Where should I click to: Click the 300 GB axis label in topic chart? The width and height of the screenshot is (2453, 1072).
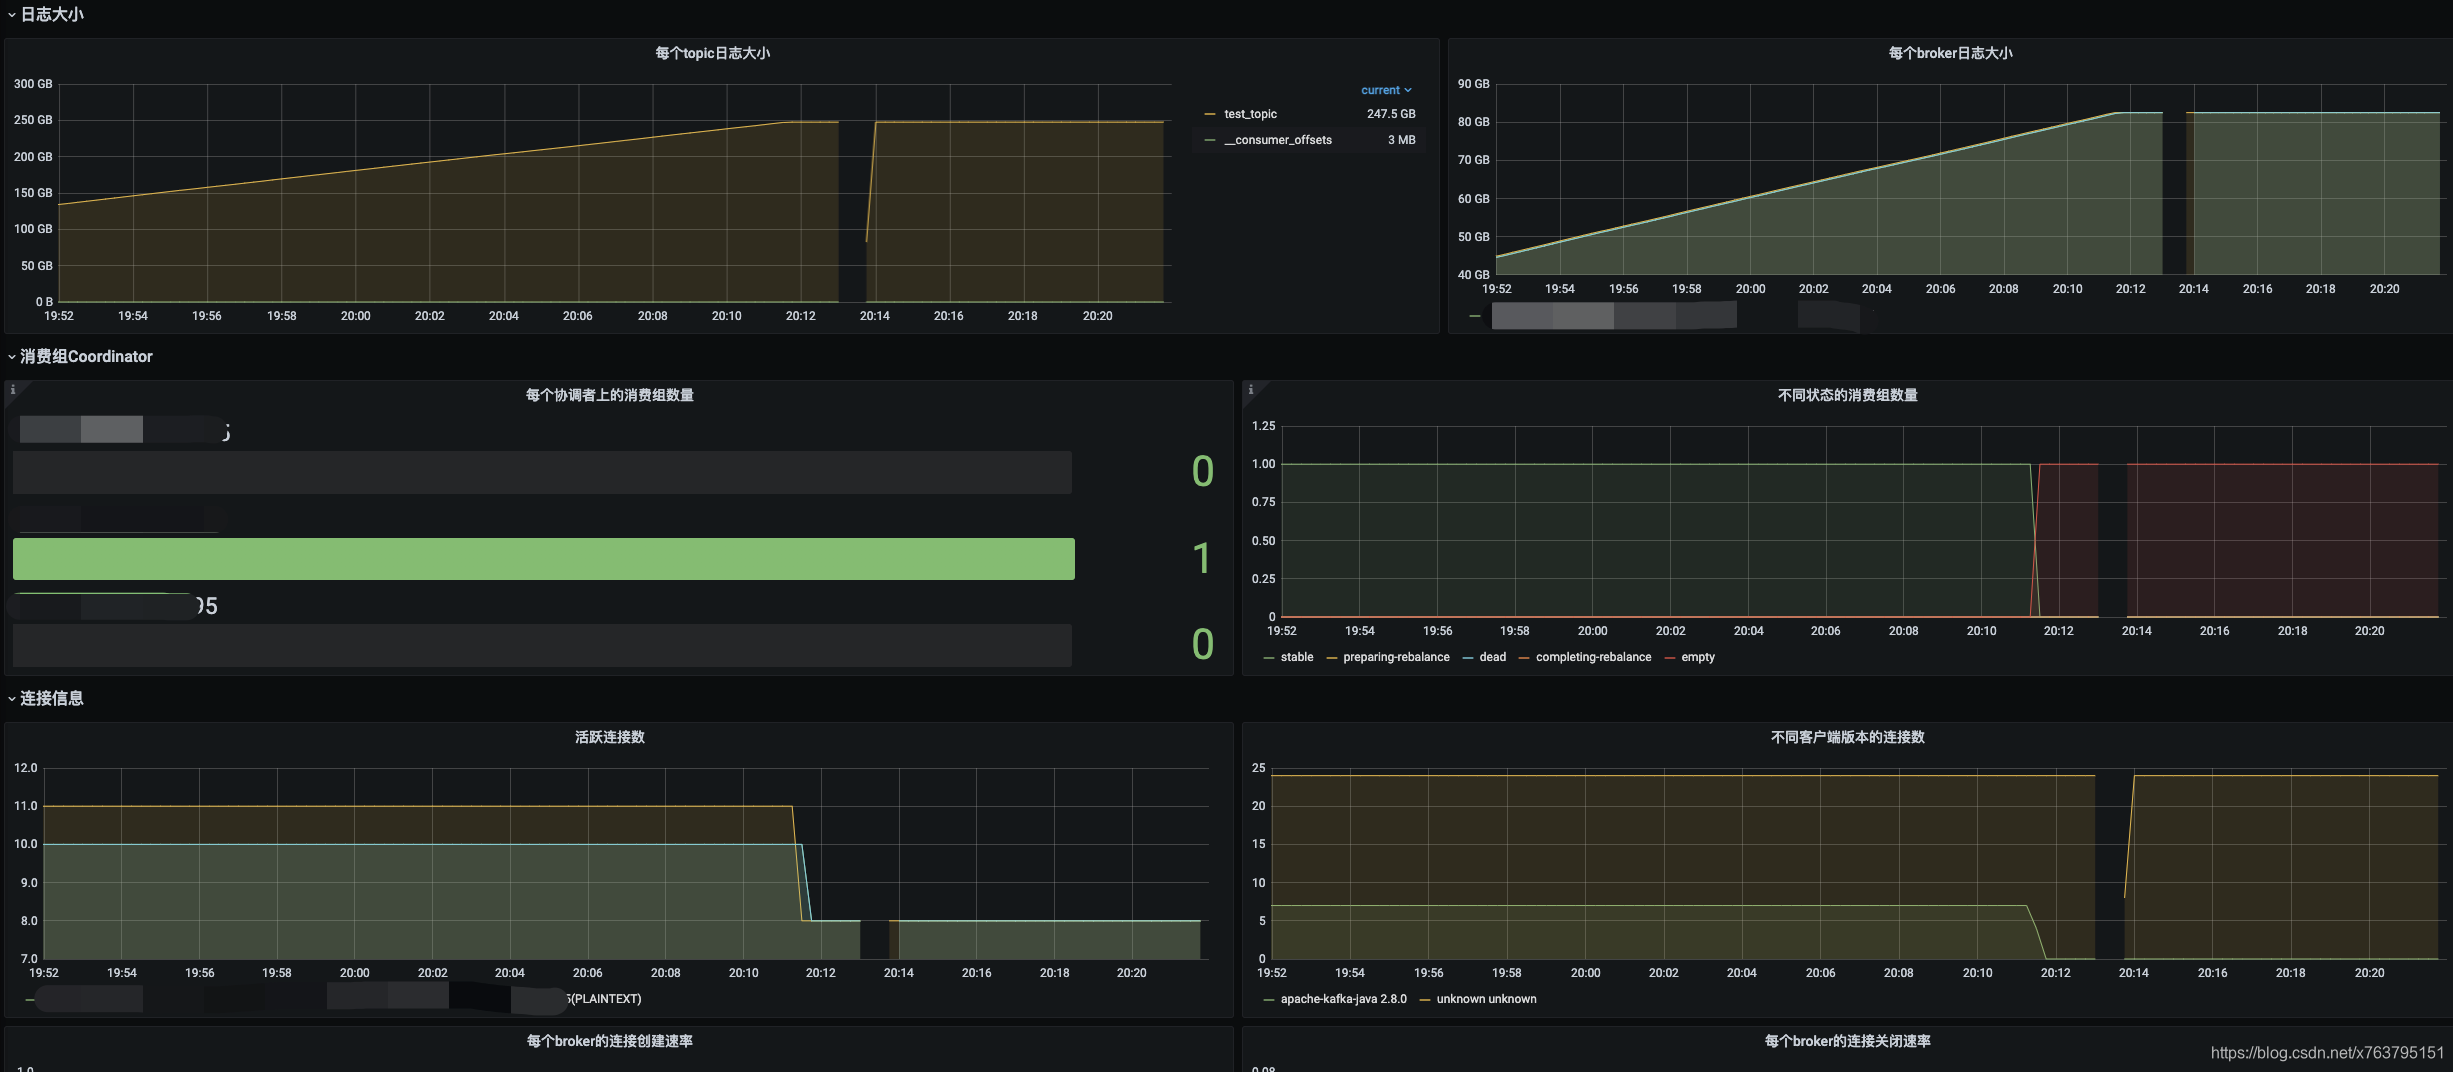click(x=33, y=84)
